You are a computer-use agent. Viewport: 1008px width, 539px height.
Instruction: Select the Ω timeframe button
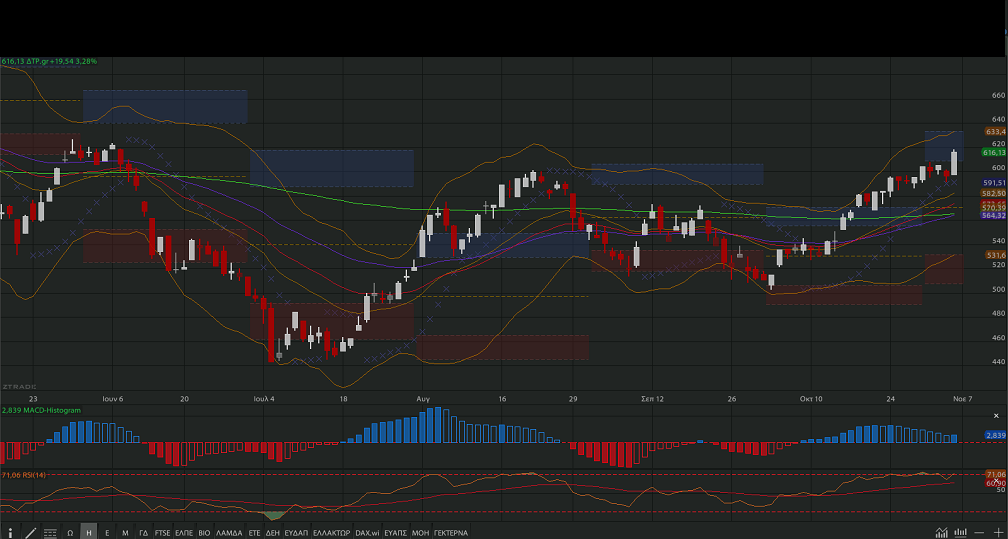point(70,533)
